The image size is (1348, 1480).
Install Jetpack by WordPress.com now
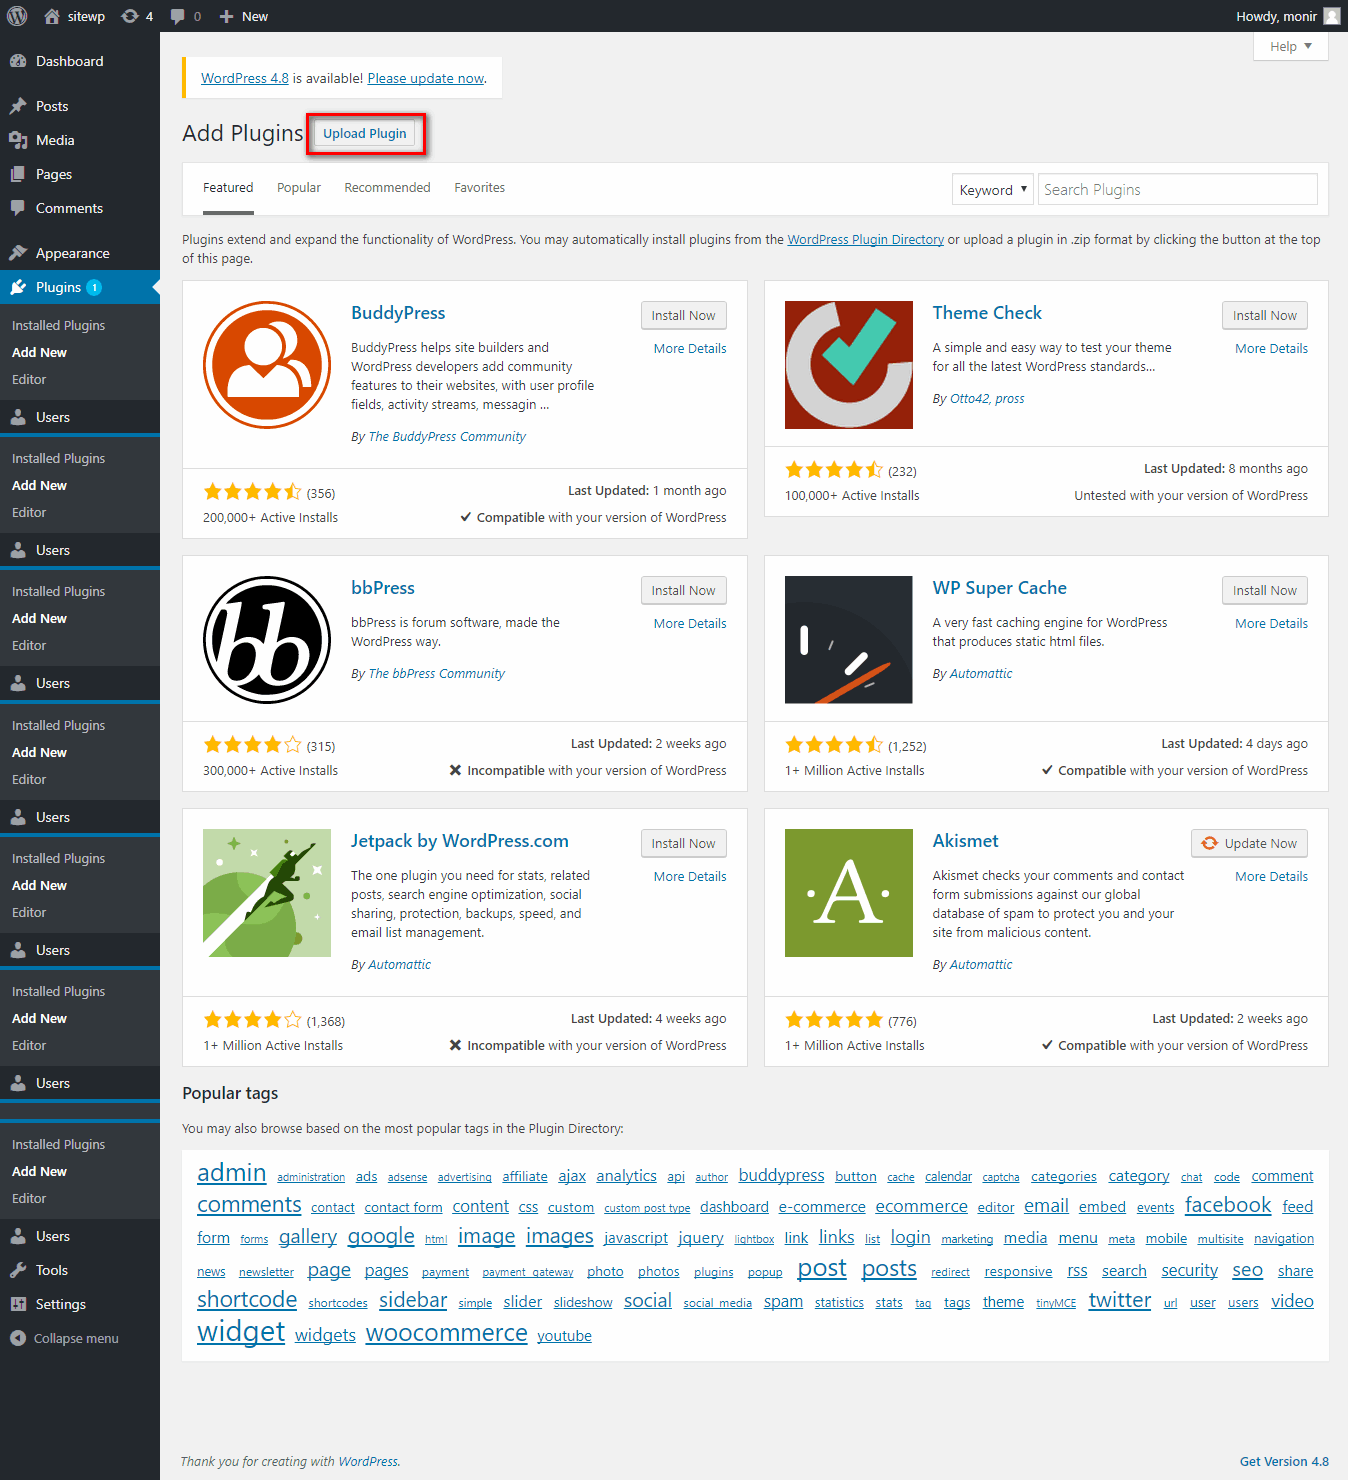pyautogui.click(x=684, y=843)
